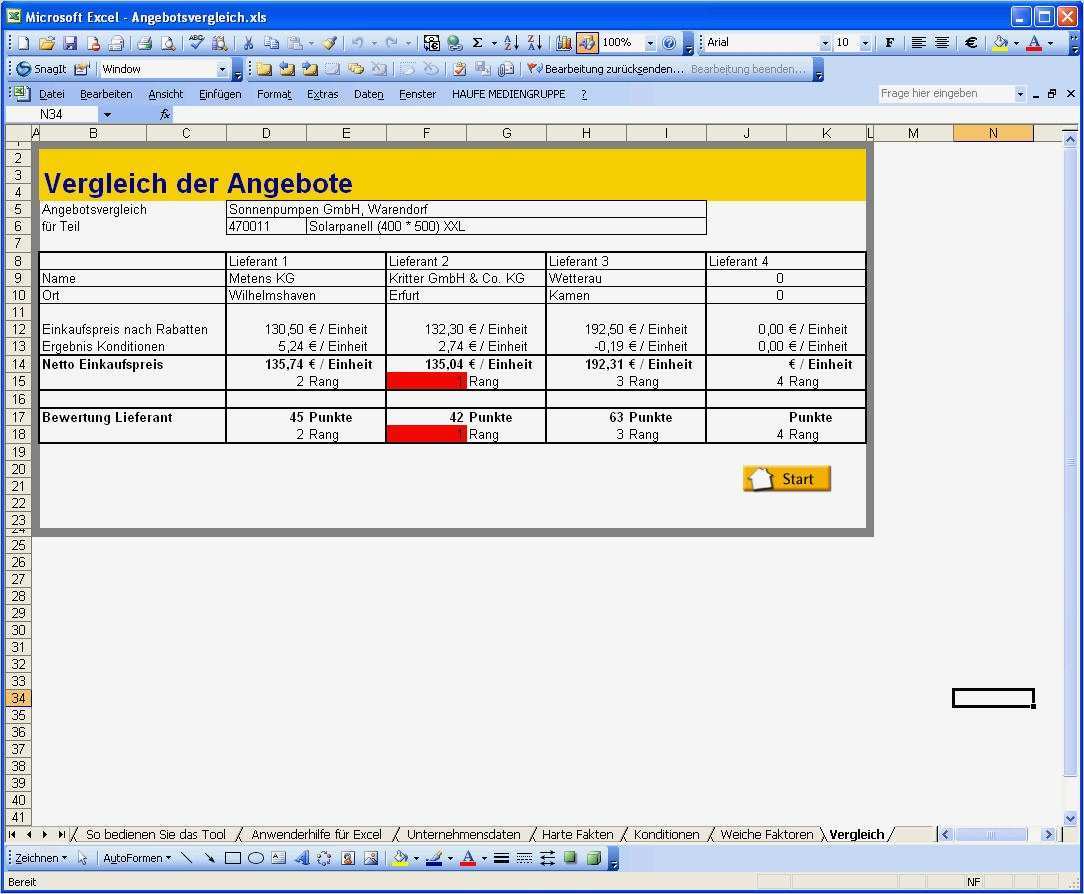This screenshot has width=1084, height=894.
Task: Click the AutoSum sigma icon
Action: pyautogui.click(x=478, y=43)
